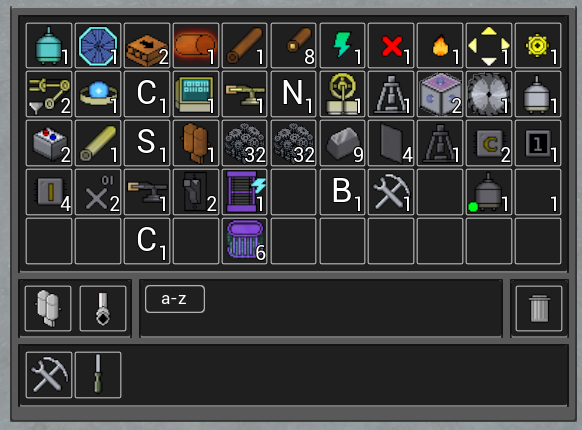Viewport: 582px width, 430px height.
Task: Pick the red X item
Action: (391, 45)
